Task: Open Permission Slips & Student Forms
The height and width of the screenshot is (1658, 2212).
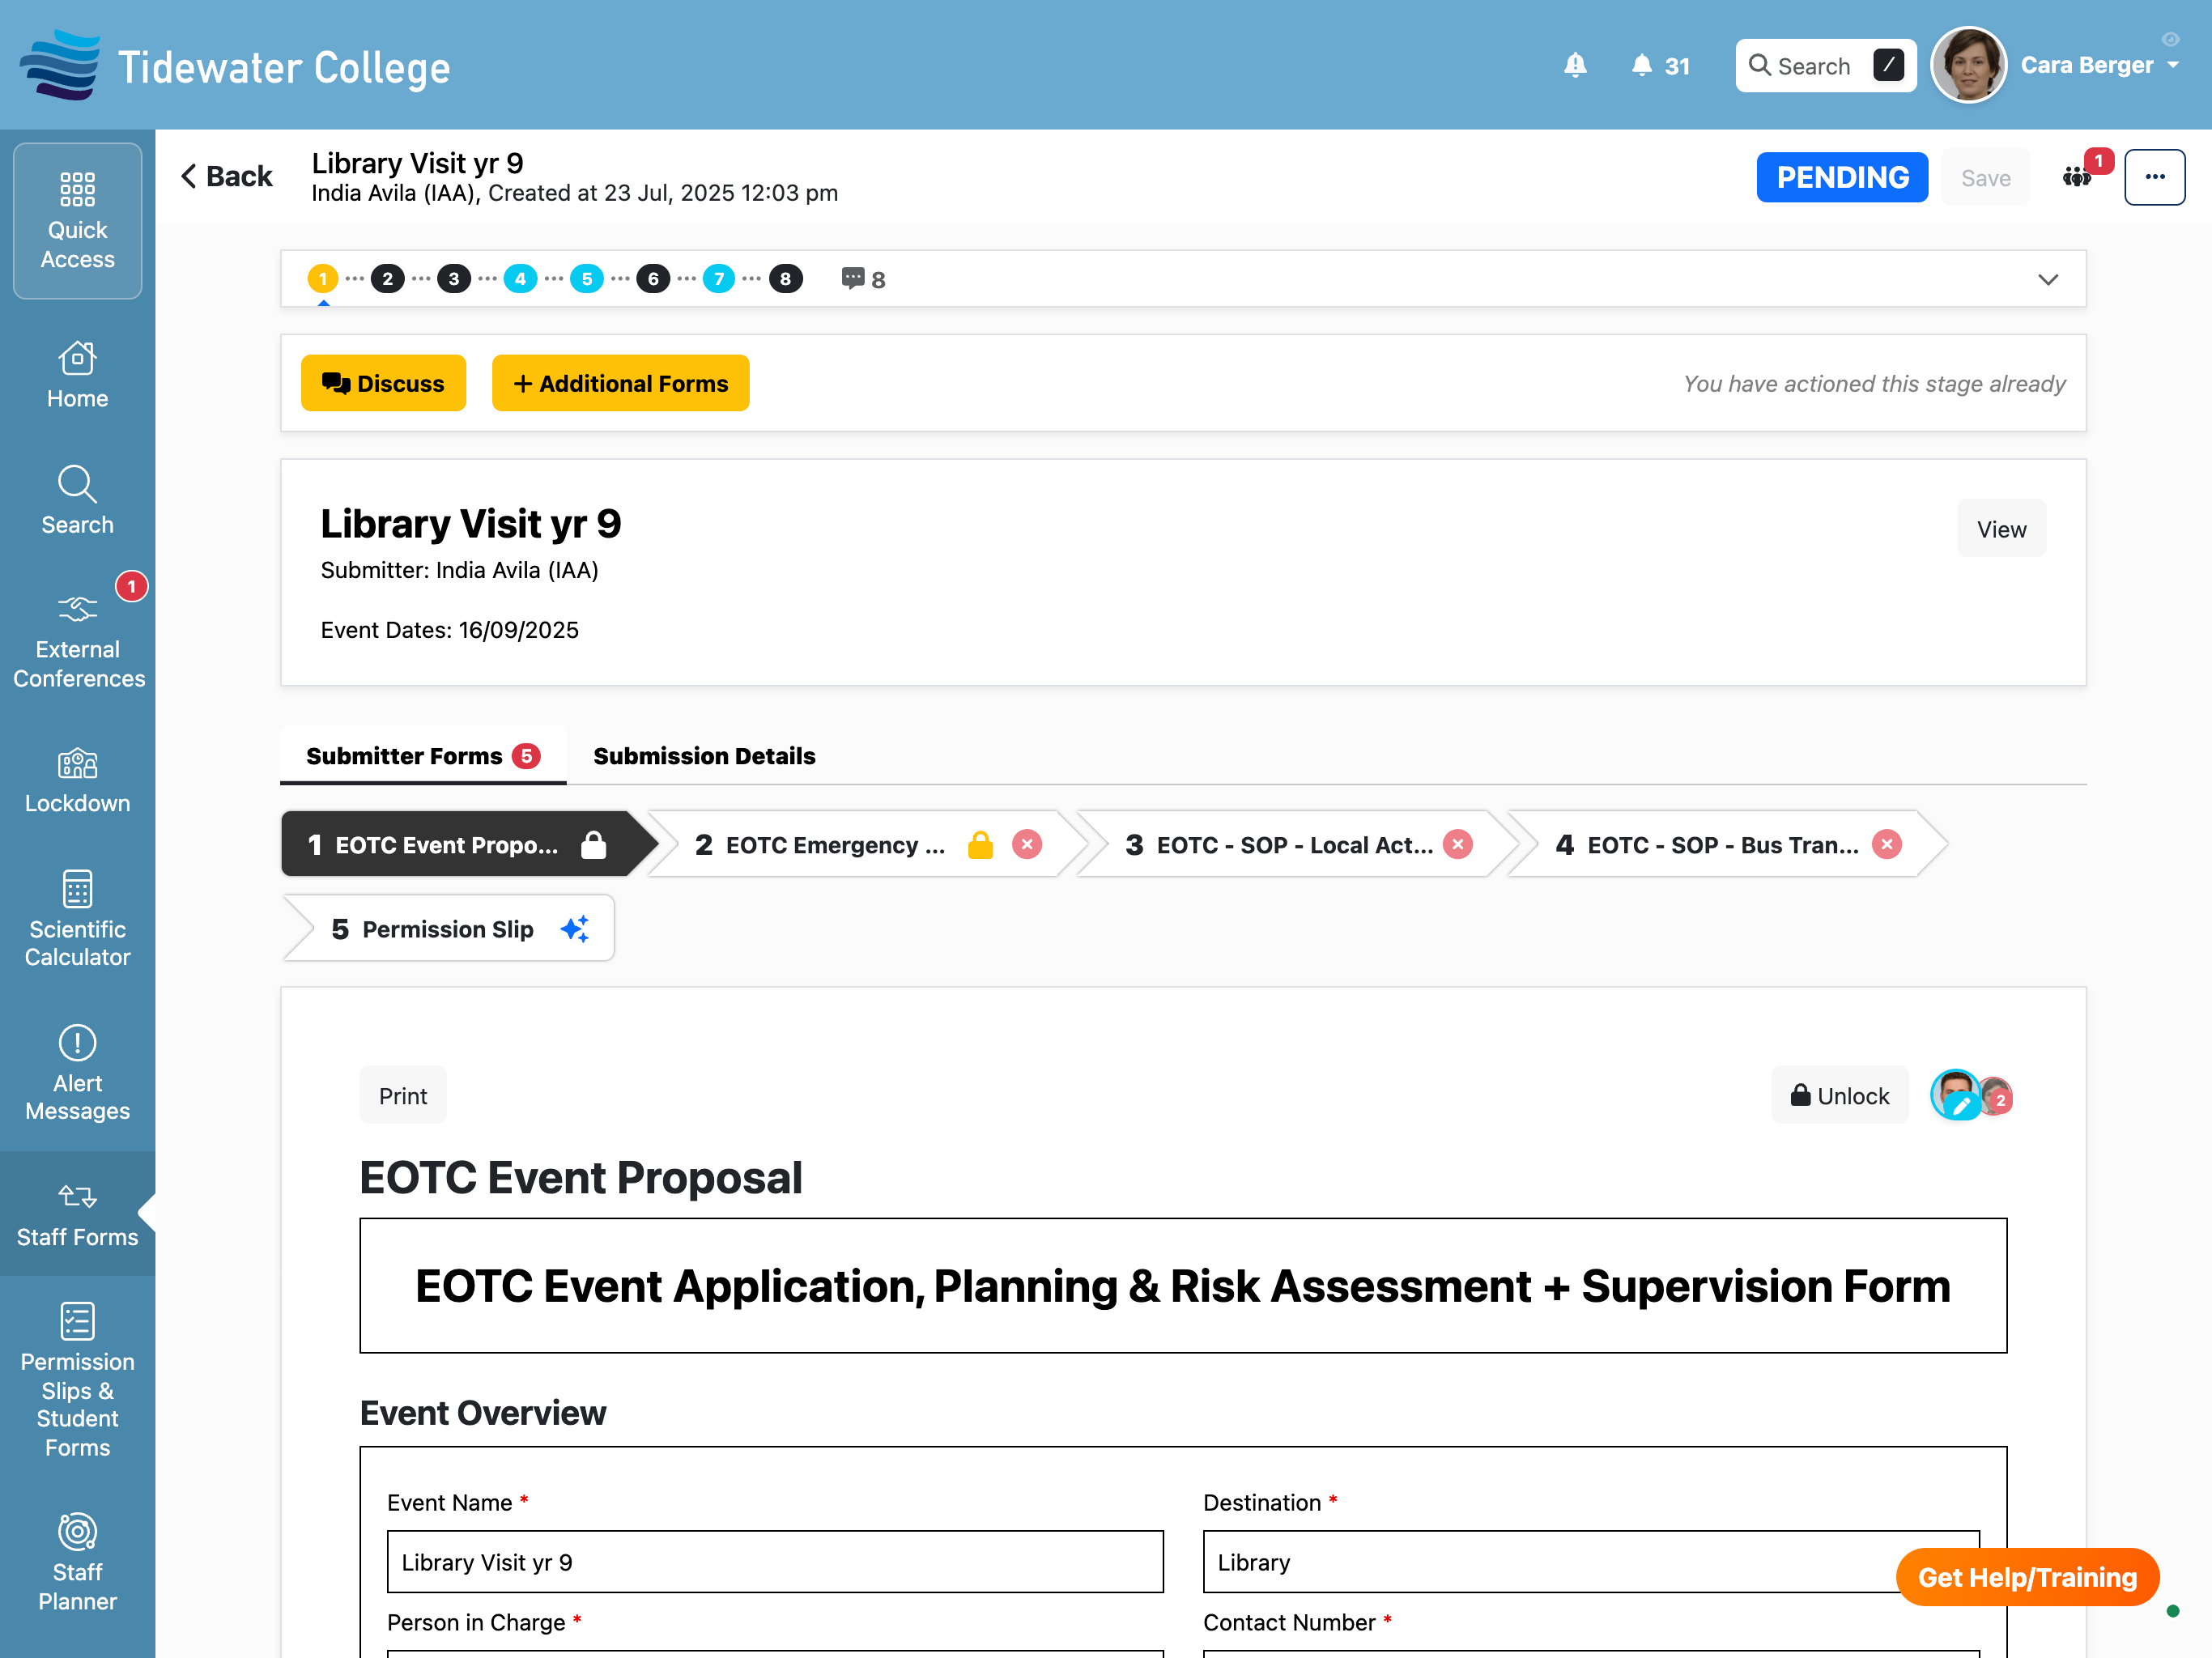Action: [x=77, y=1380]
